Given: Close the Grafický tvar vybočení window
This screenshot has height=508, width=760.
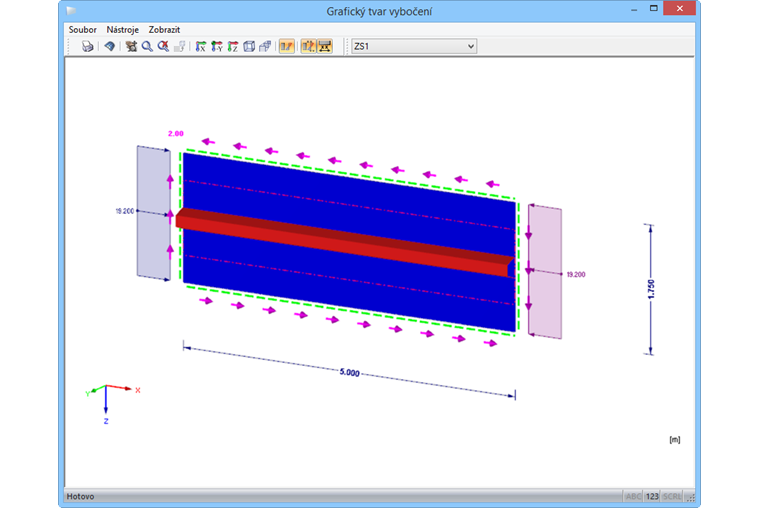Looking at the screenshot, I should tap(680, 8).
